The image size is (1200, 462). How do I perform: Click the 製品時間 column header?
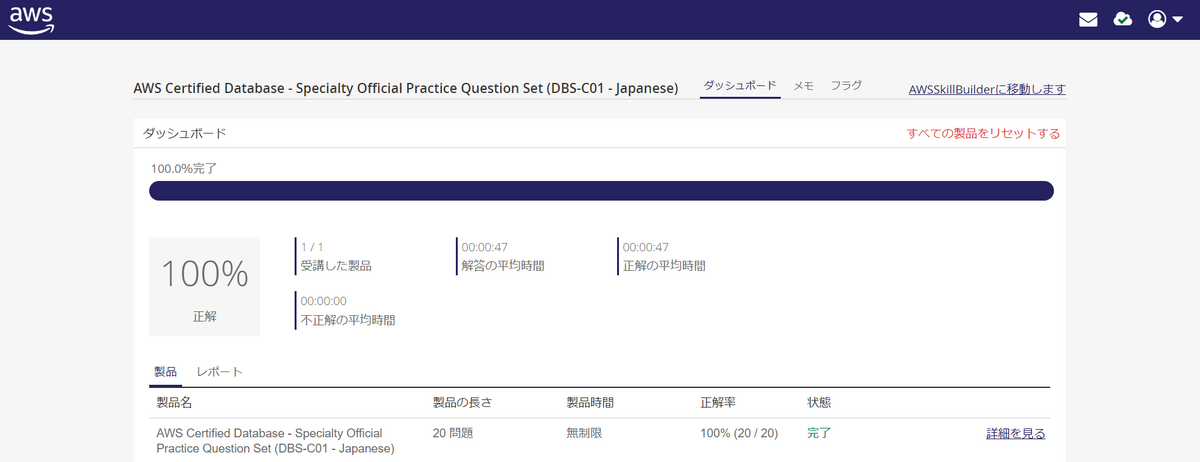click(590, 402)
